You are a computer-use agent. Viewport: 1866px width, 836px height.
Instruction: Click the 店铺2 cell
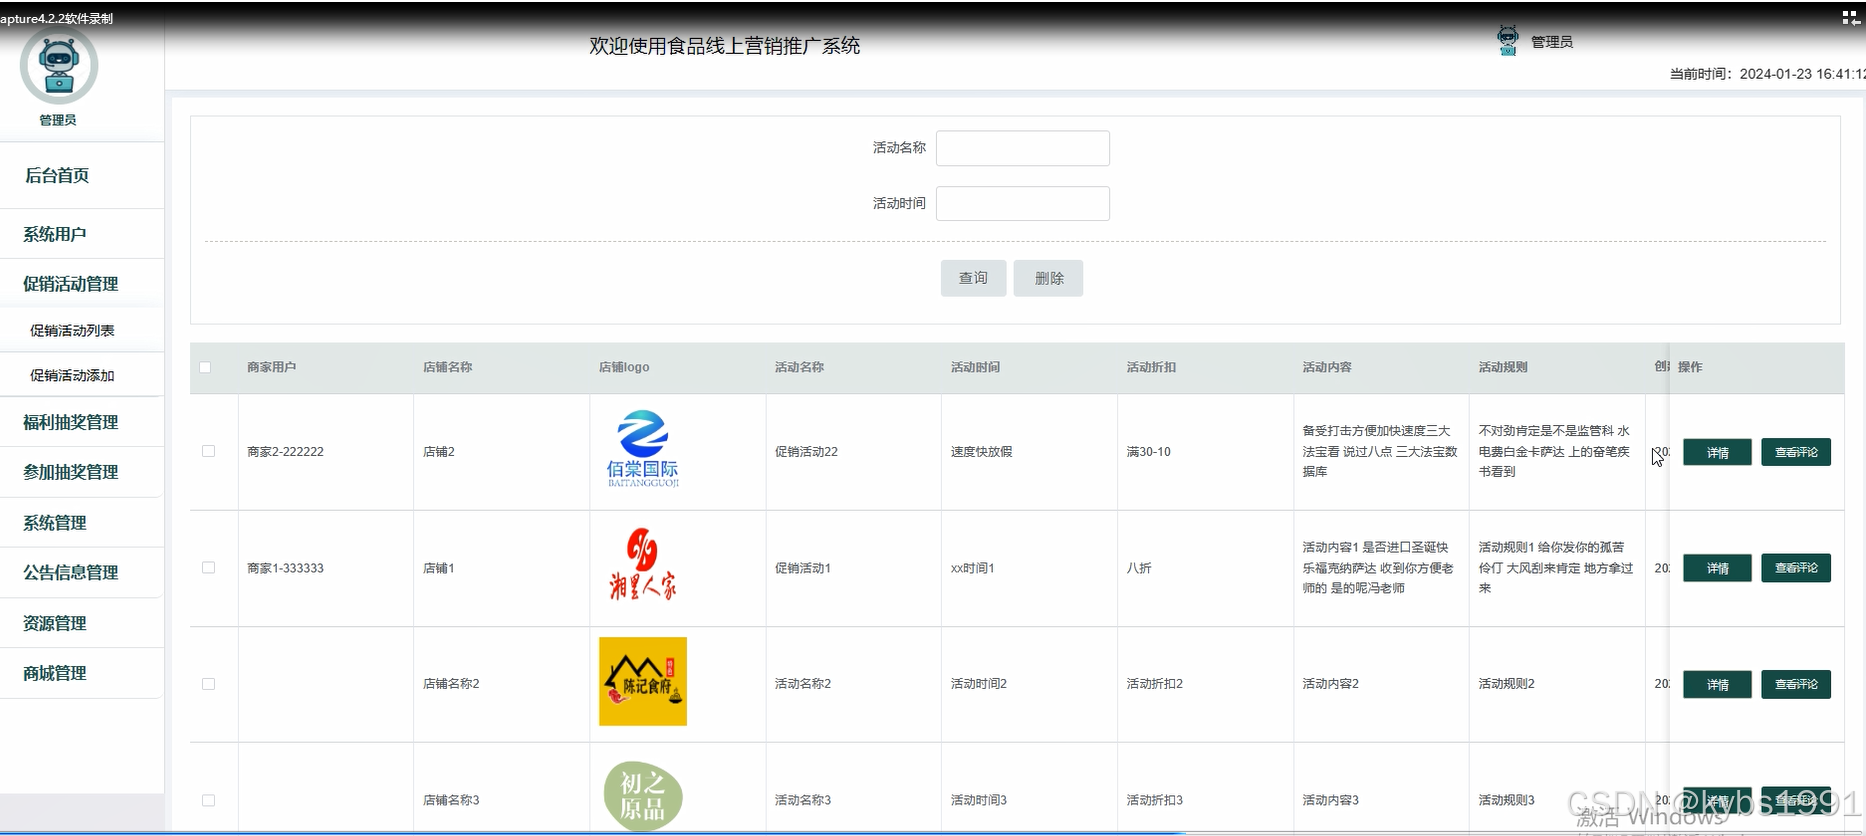coord(439,452)
